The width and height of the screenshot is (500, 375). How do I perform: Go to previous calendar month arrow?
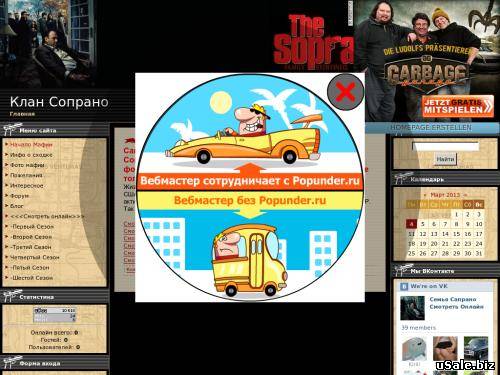click(425, 195)
